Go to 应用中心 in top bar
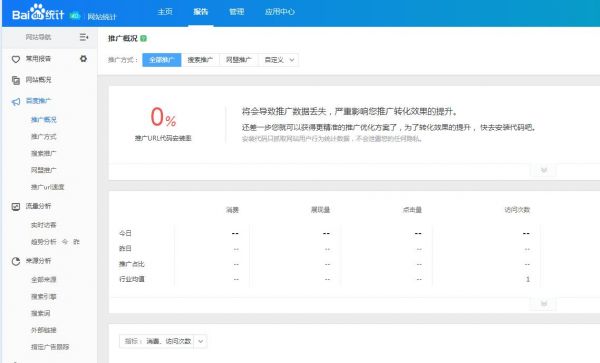Viewport: 600px width, 363px height. coord(280,12)
